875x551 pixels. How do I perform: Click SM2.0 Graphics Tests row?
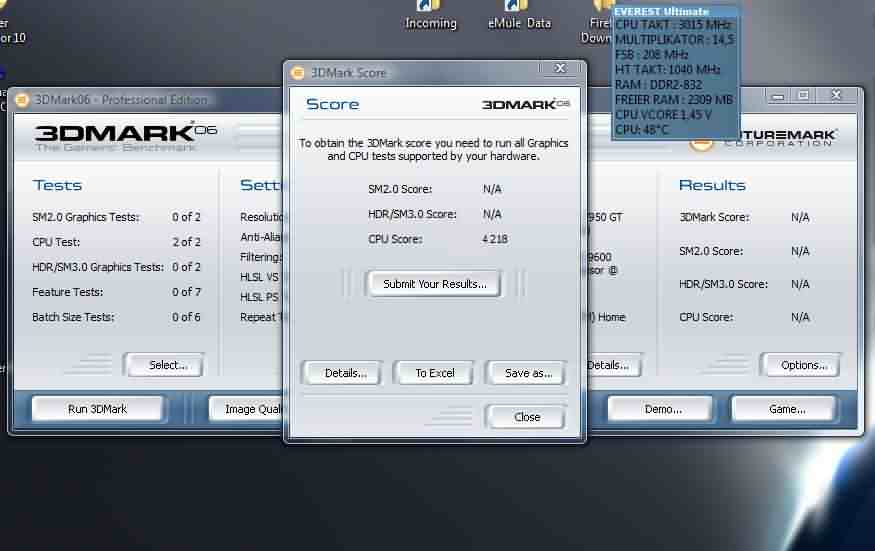click(x=116, y=217)
